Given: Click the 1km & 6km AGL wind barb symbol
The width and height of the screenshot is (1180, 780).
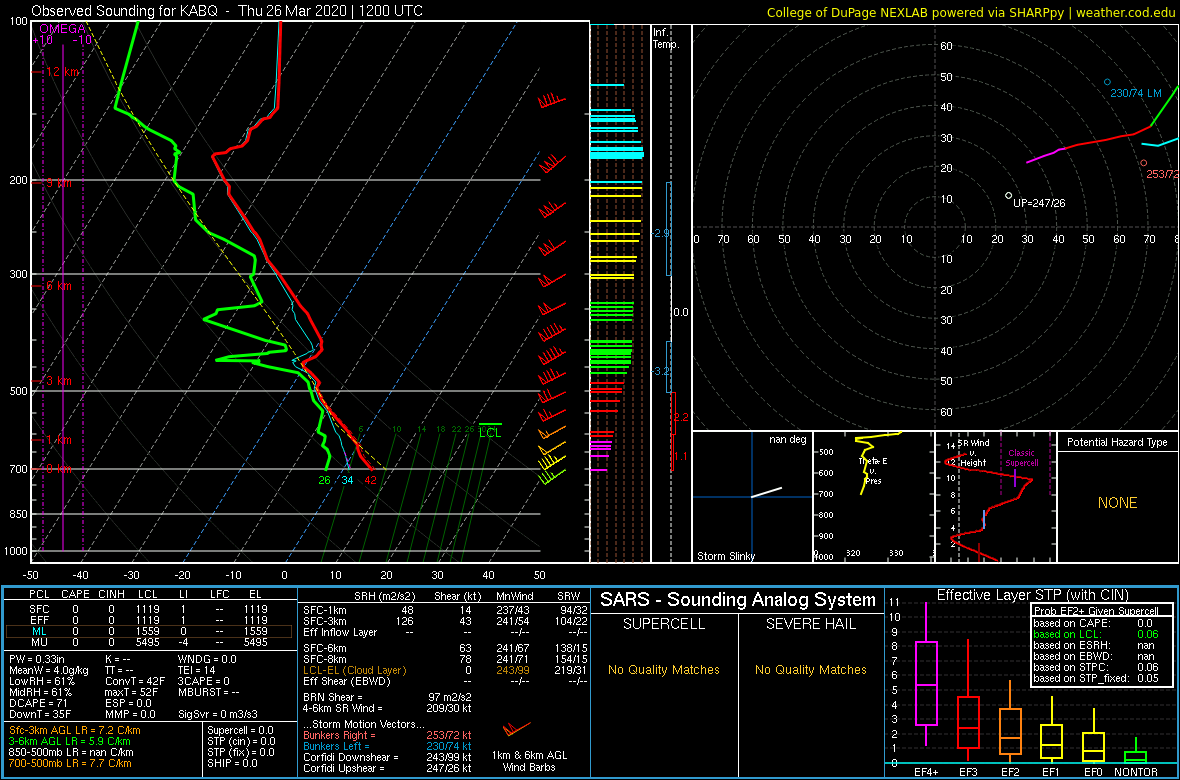Looking at the screenshot, I should click(x=515, y=728).
